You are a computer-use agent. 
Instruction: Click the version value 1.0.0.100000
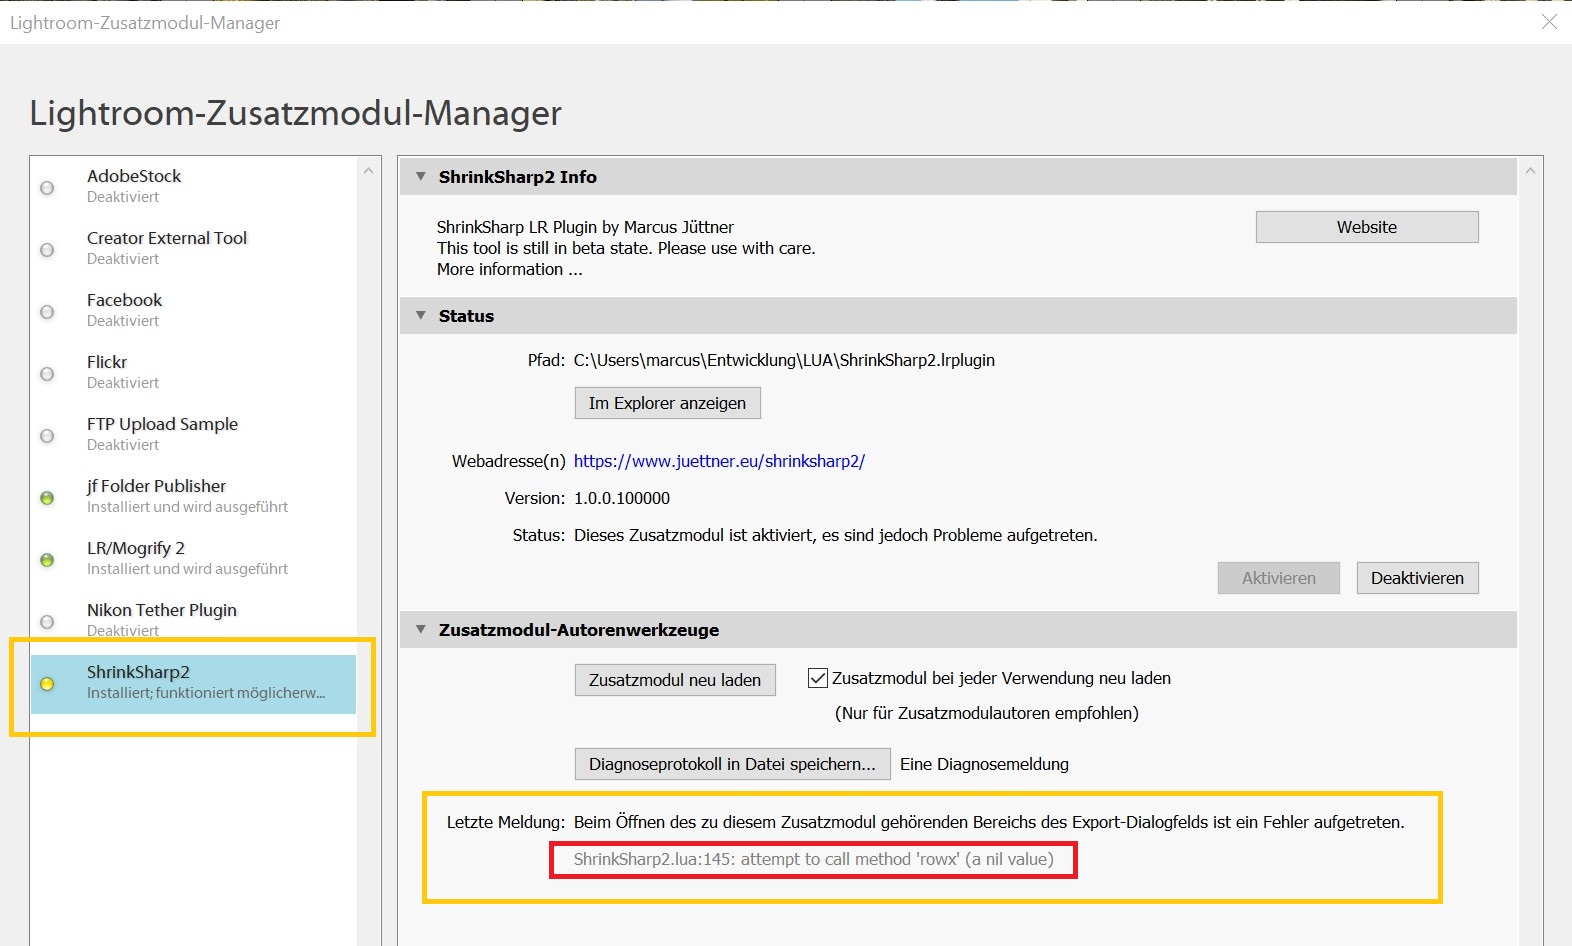[x=622, y=498]
